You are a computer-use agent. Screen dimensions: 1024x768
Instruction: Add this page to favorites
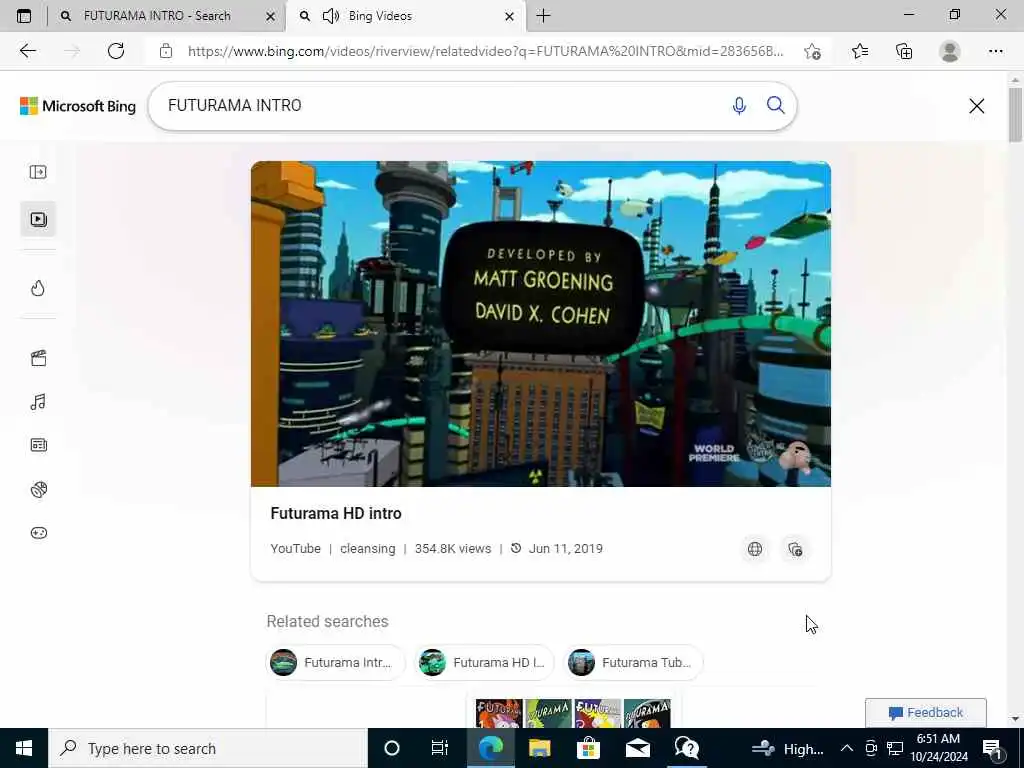pyautogui.click(x=812, y=51)
